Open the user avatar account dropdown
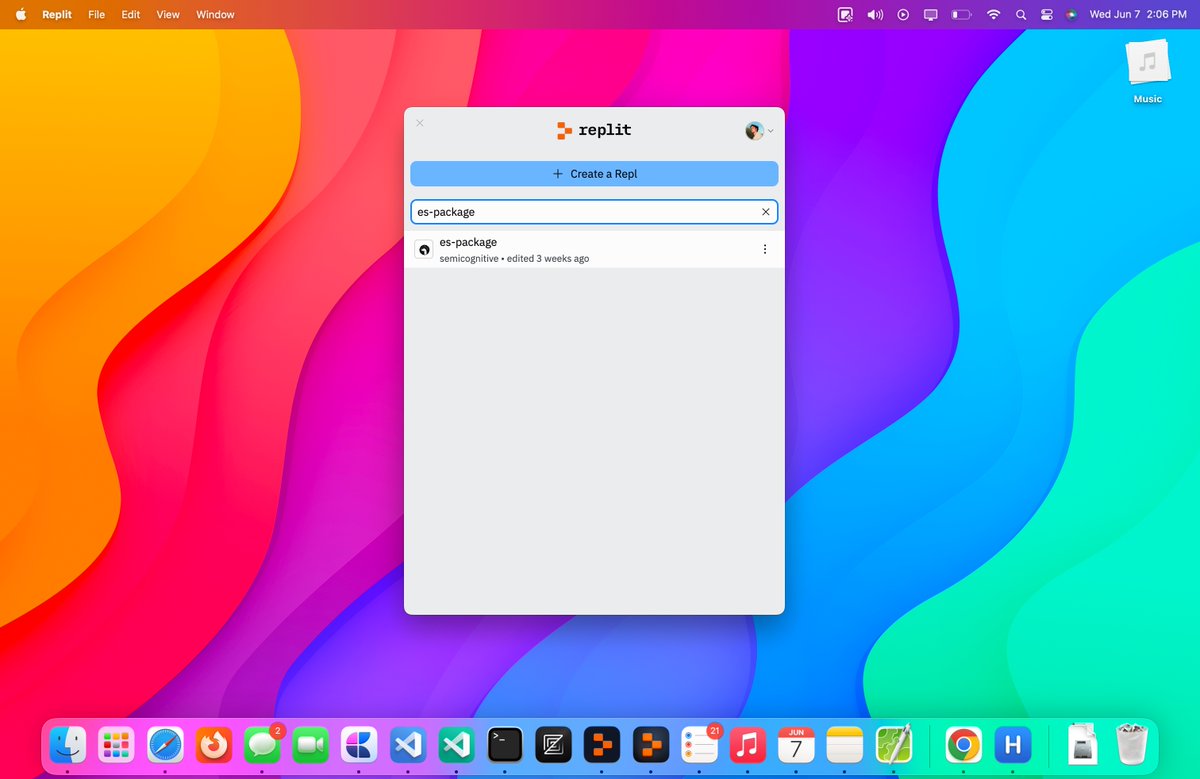The image size is (1200, 779). 759,131
